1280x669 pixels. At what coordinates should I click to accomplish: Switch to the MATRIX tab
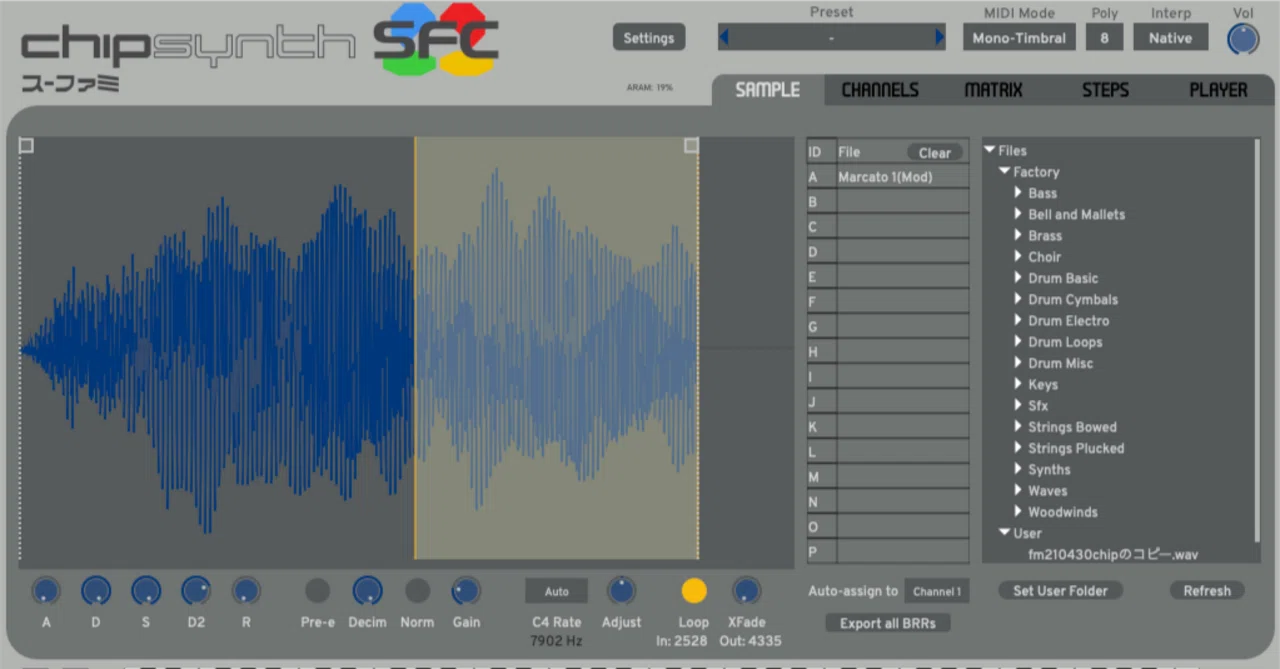(993, 90)
